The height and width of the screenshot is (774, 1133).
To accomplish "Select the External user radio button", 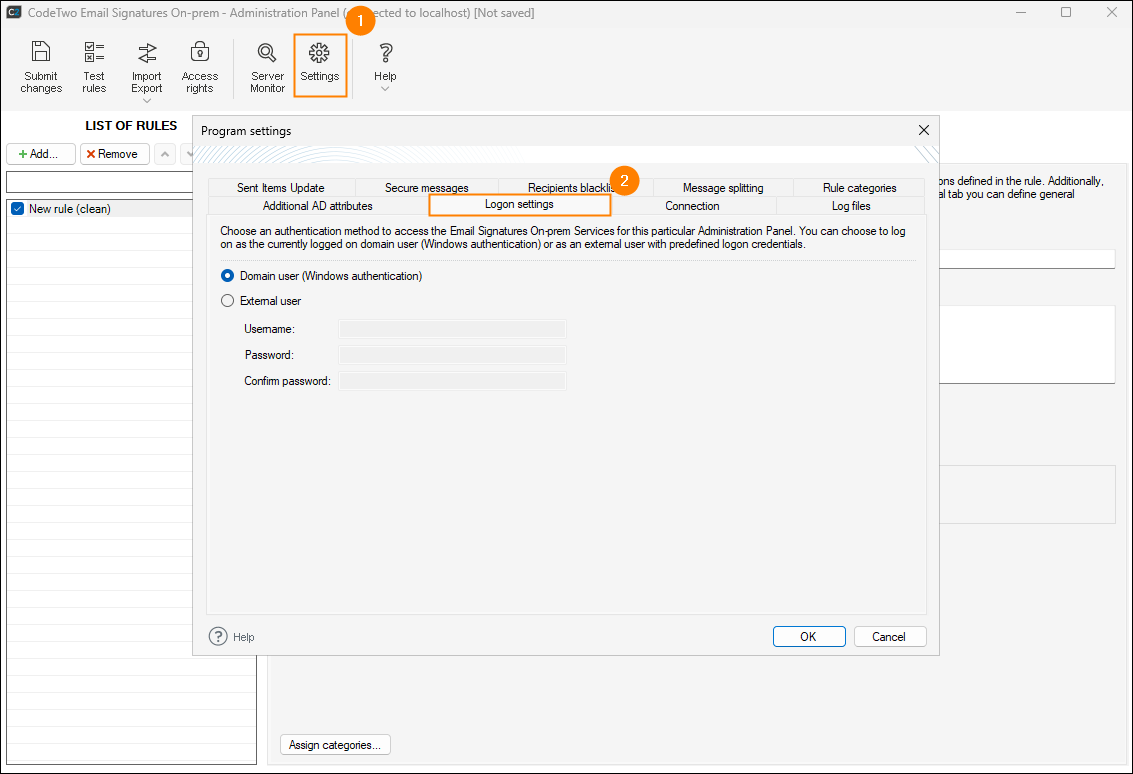I will [228, 301].
